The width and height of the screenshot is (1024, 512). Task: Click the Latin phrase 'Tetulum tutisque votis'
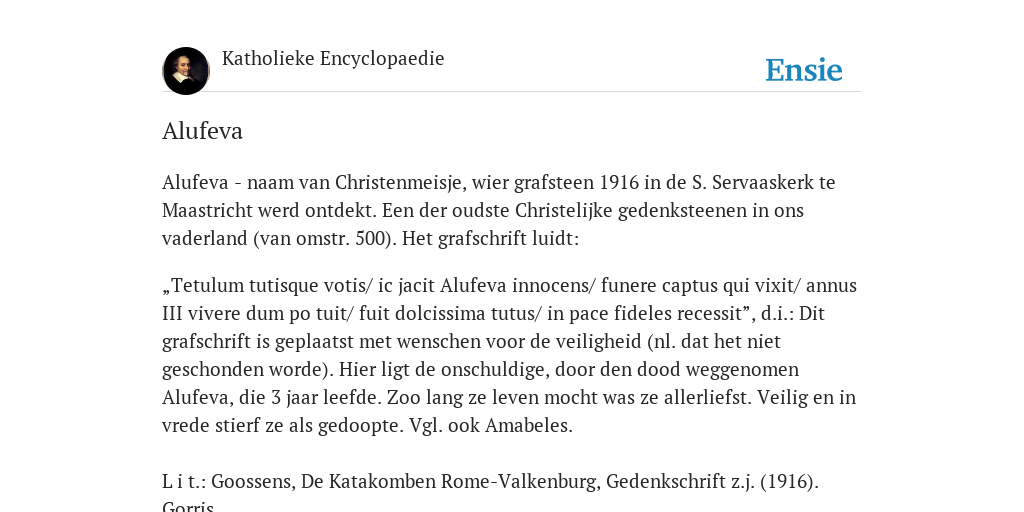click(270, 286)
